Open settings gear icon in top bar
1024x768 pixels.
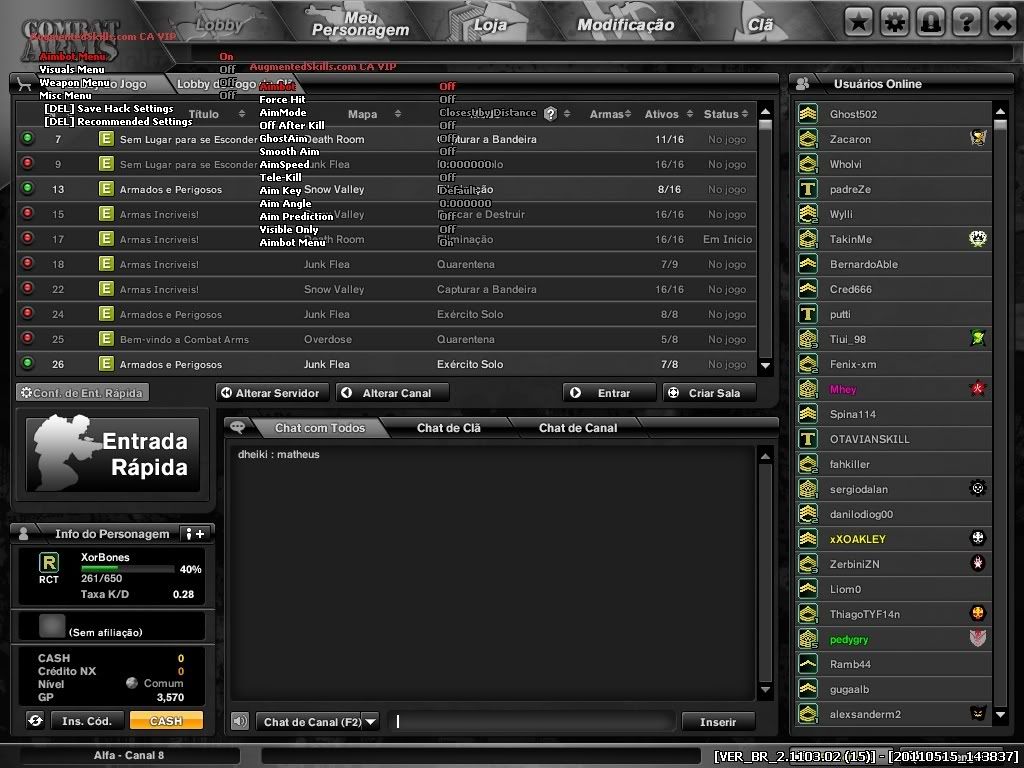coord(895,23)
